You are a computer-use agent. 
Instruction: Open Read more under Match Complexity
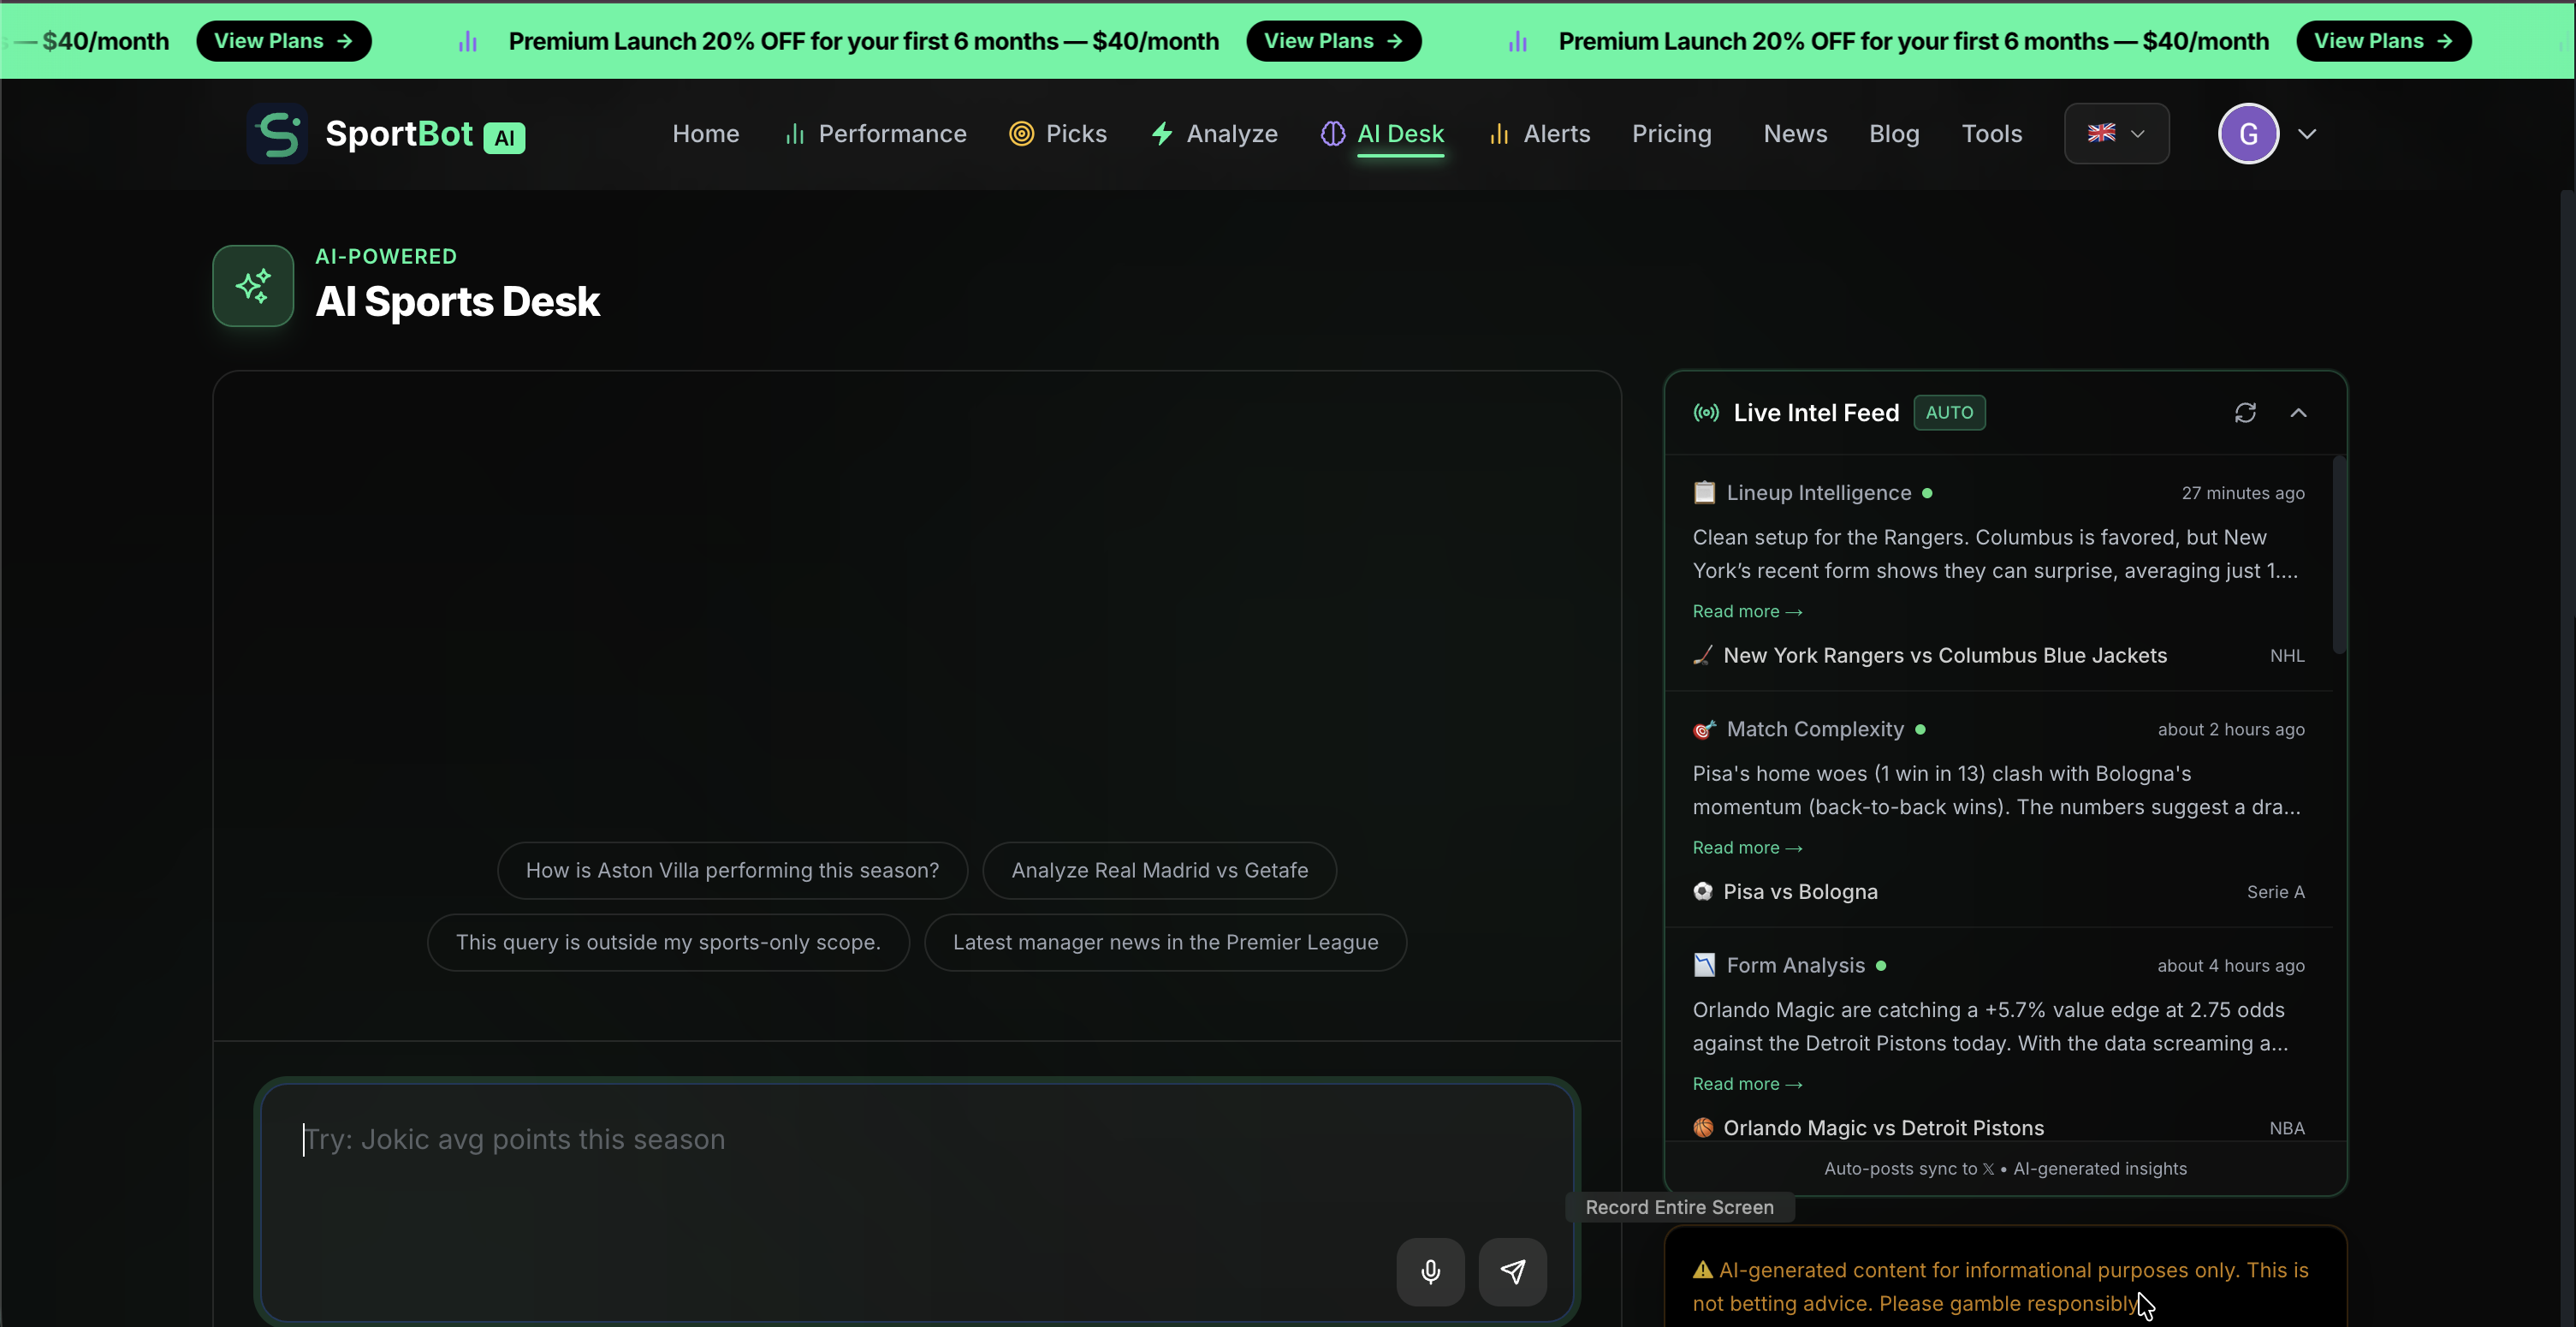tap(1747, 848)
